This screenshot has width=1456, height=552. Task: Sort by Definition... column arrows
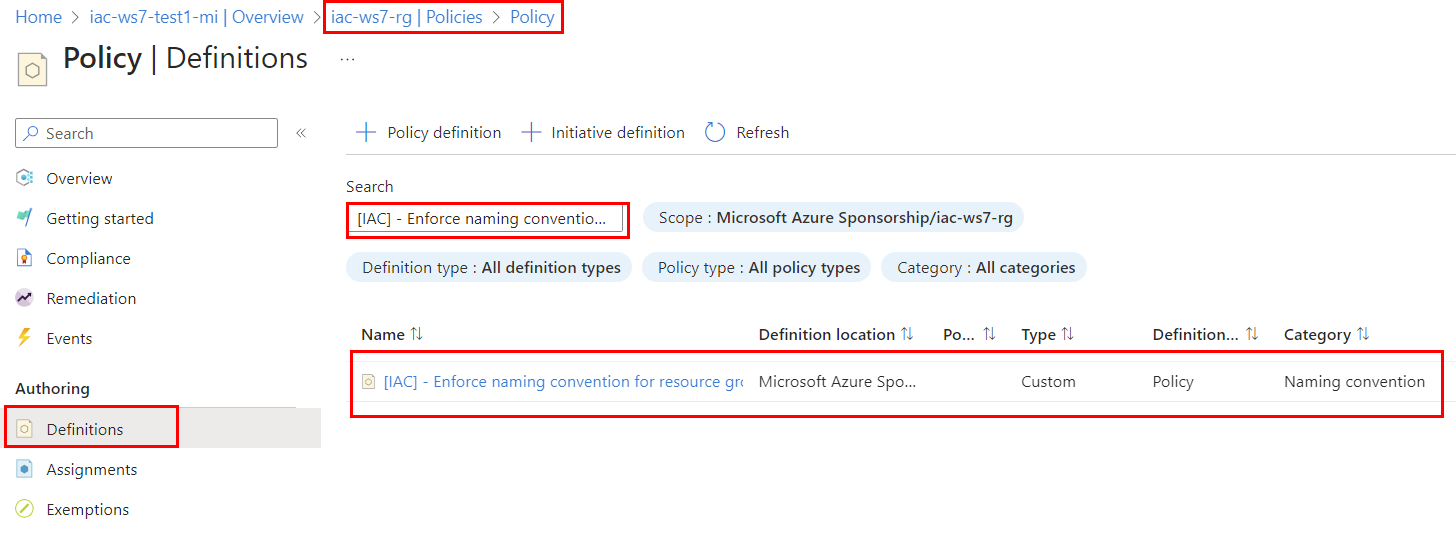coord(1251,334)
